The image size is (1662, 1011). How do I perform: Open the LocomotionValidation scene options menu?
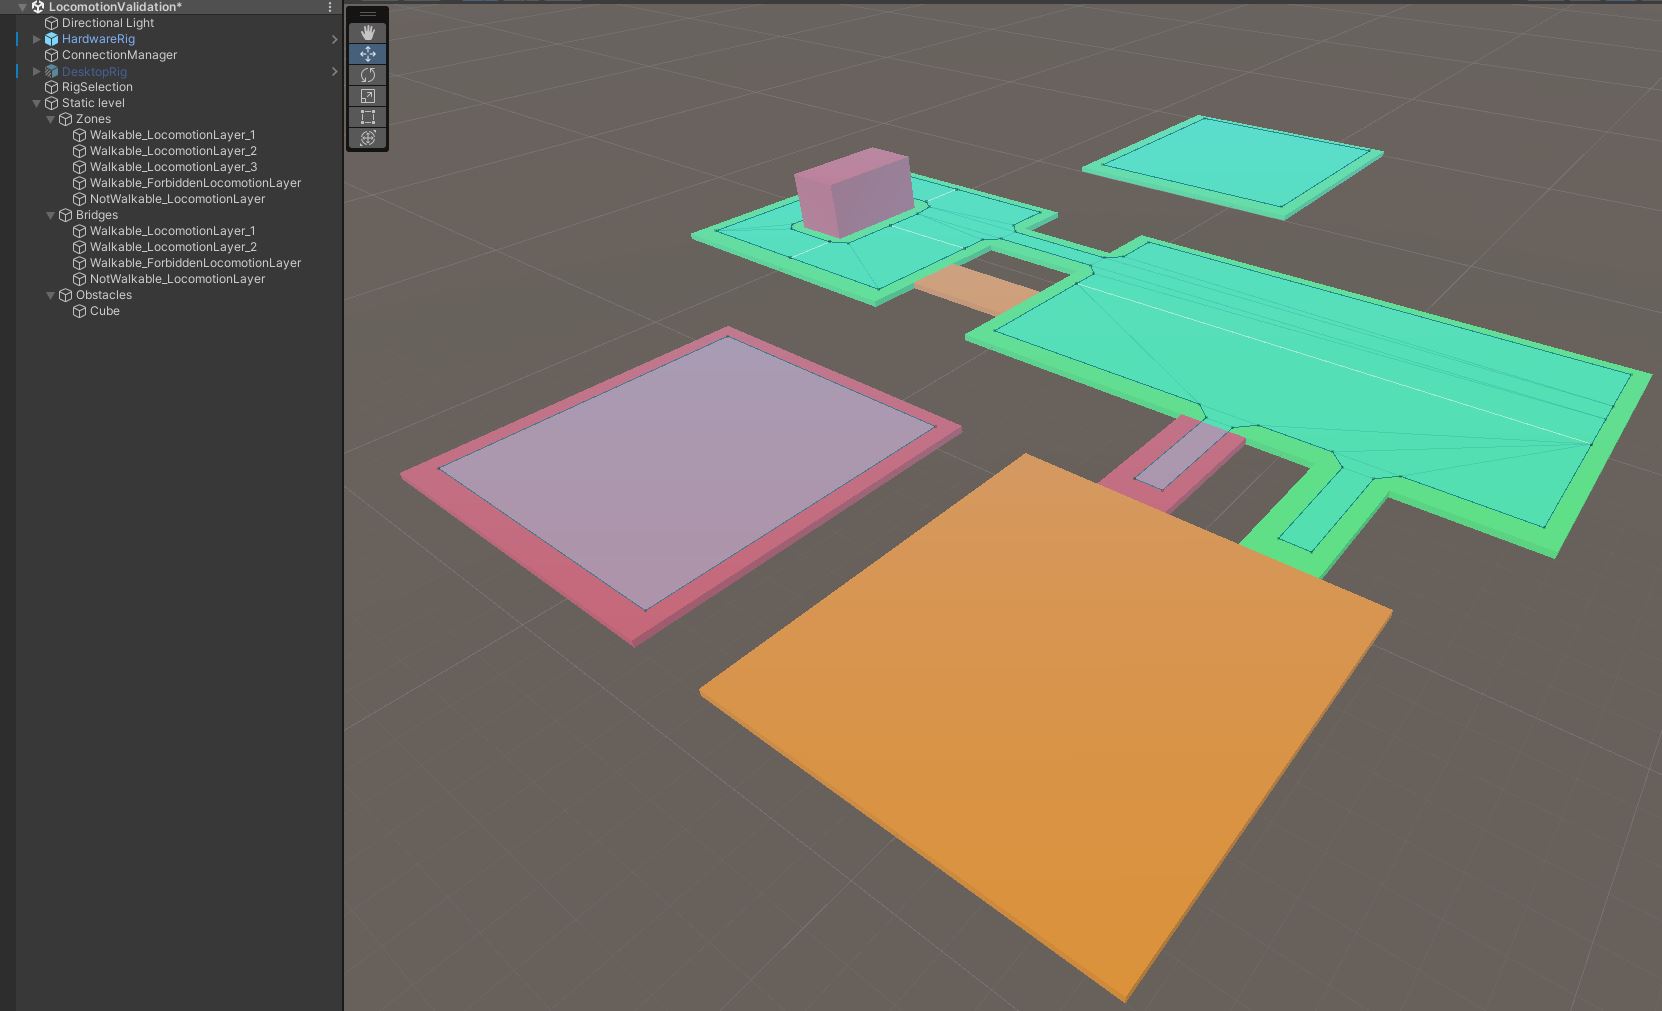point(330,7)
